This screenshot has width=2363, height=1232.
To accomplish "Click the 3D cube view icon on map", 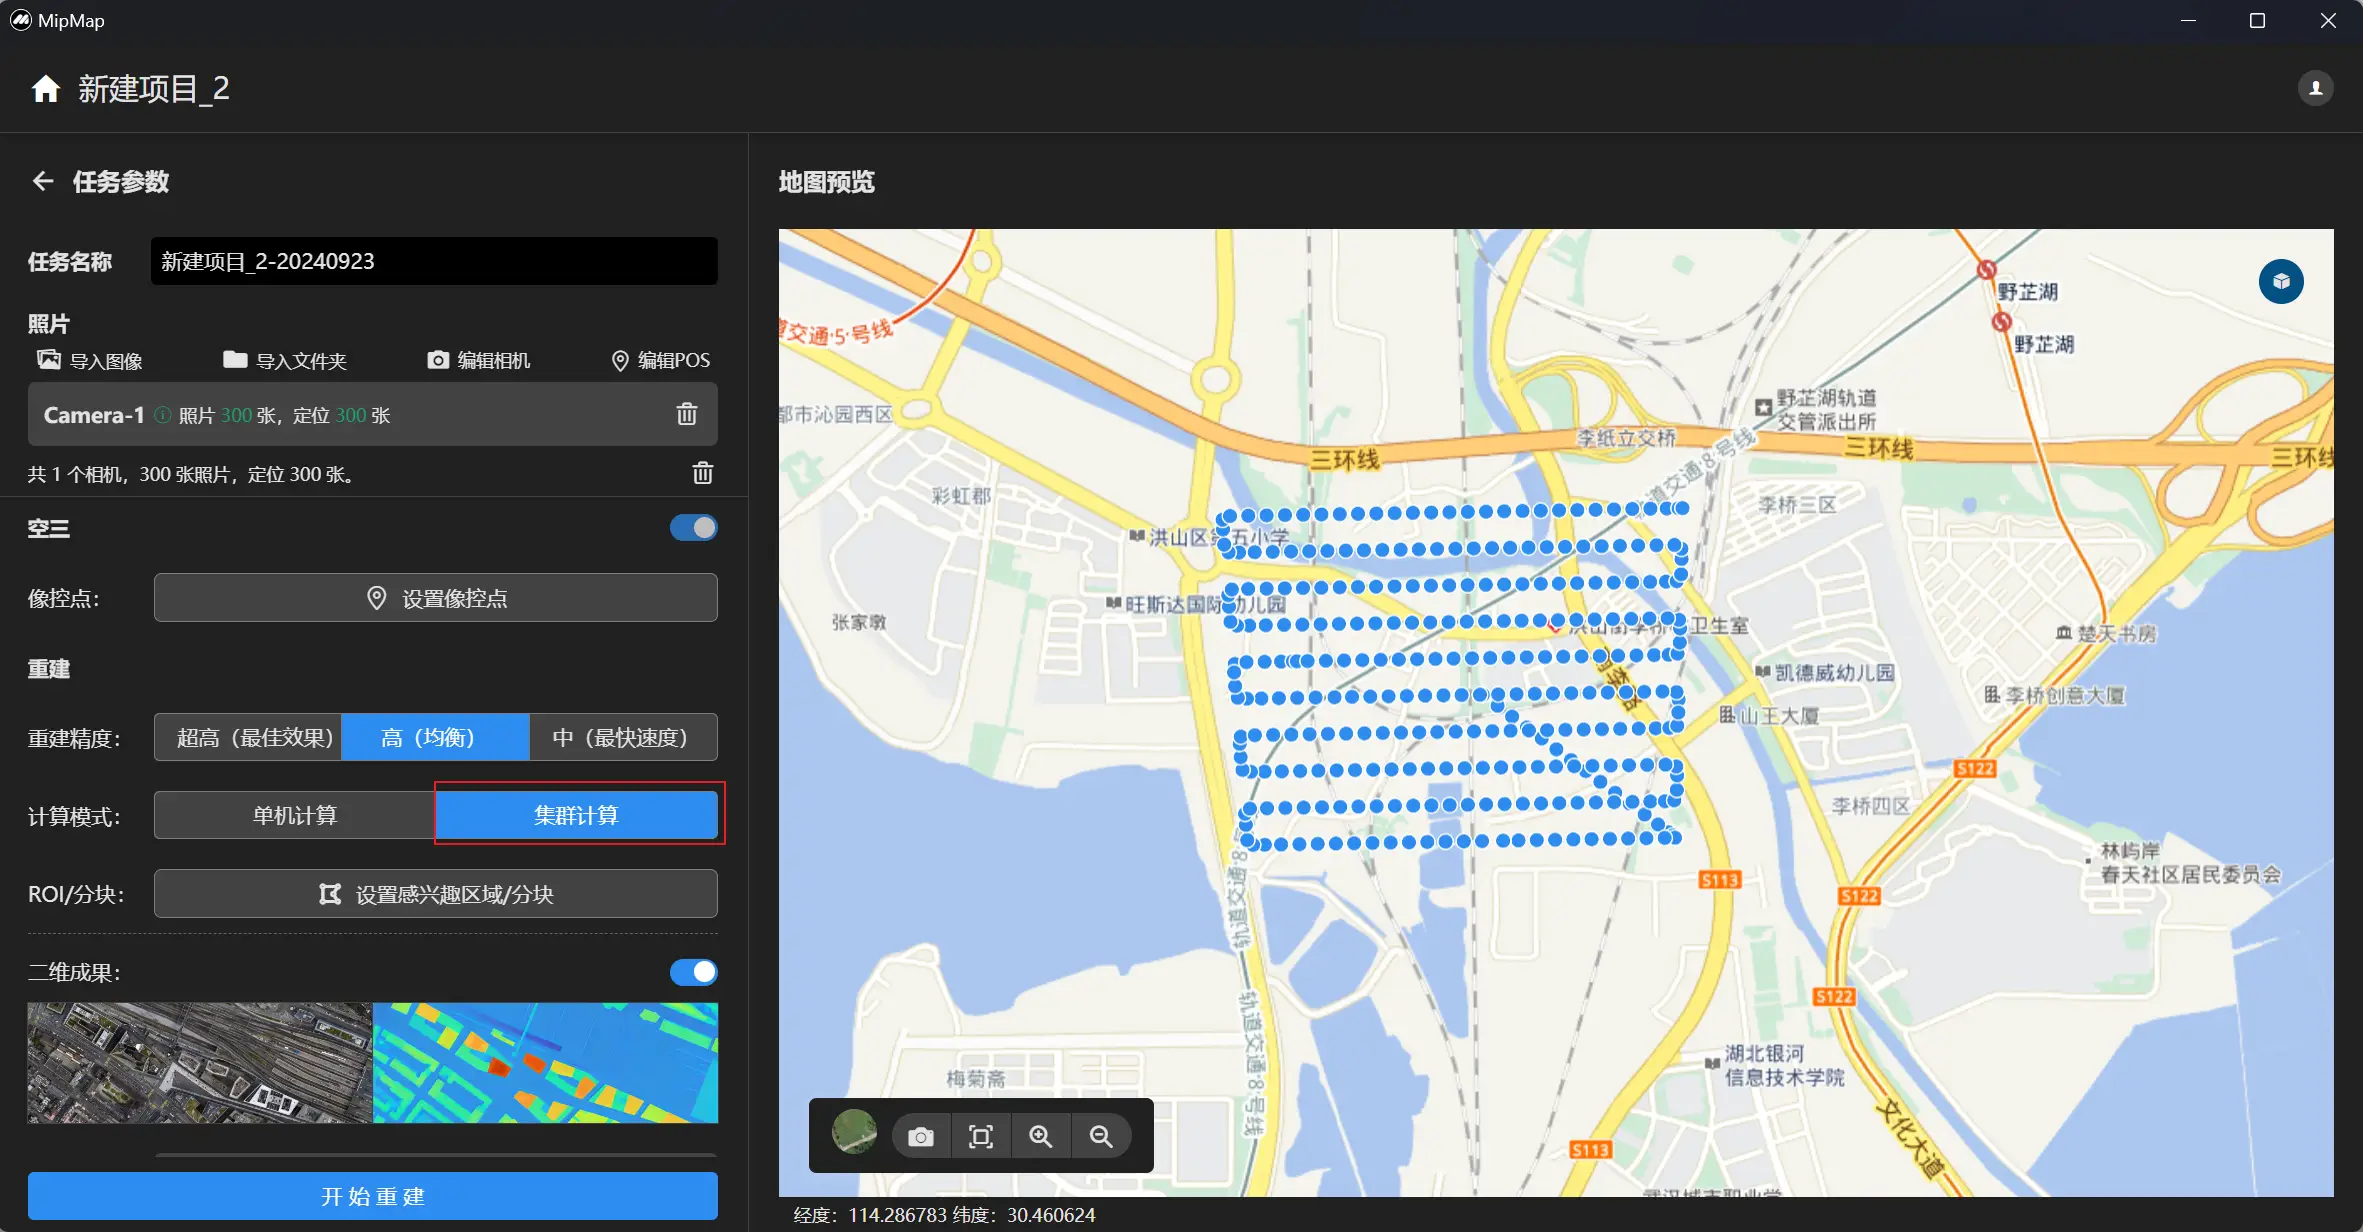I will coord(2280,282).
